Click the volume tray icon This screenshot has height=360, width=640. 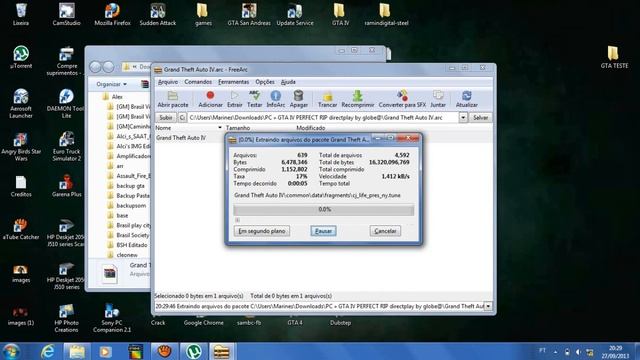tap(578, 352)
